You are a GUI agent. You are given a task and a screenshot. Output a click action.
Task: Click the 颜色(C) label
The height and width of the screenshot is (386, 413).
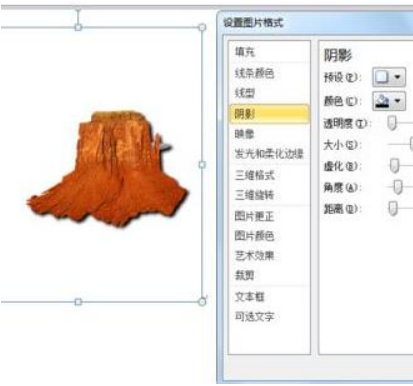point(343,101)
